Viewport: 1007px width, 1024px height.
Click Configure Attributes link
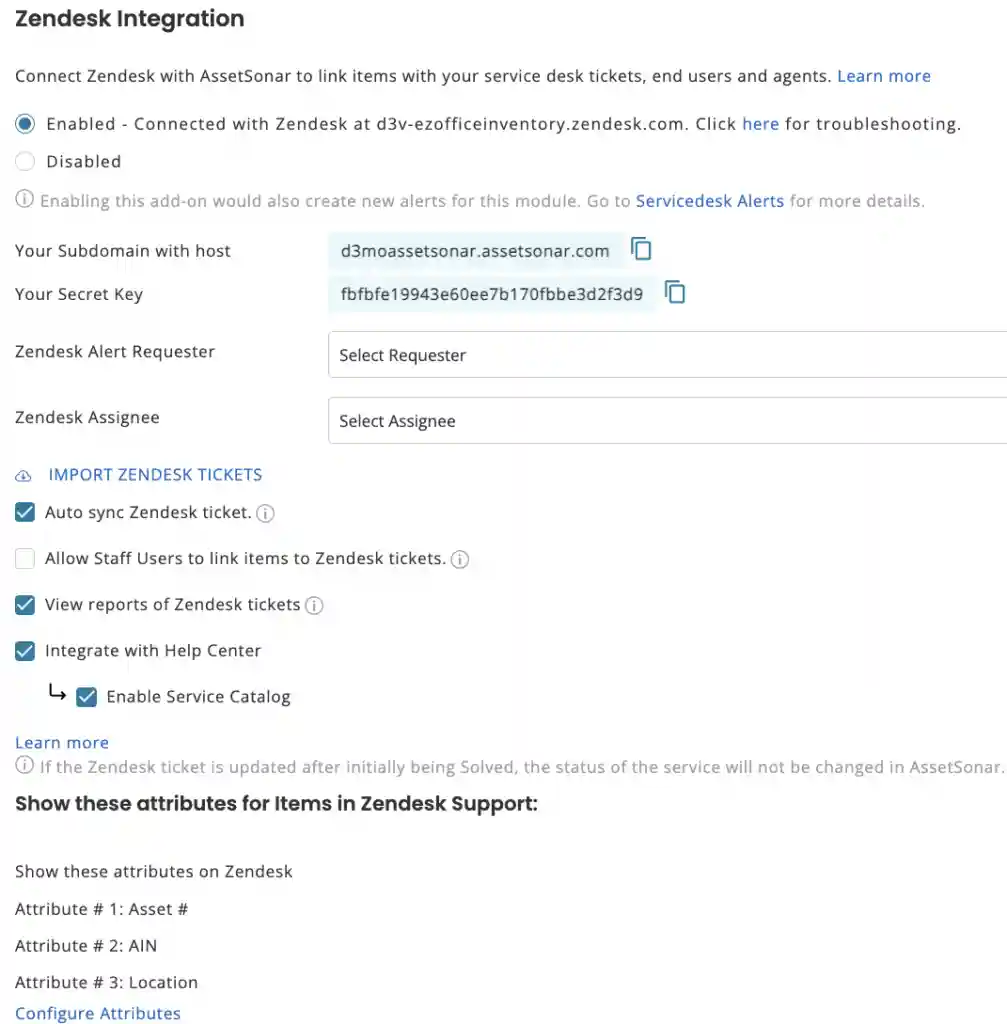(x=98, y=1013)
